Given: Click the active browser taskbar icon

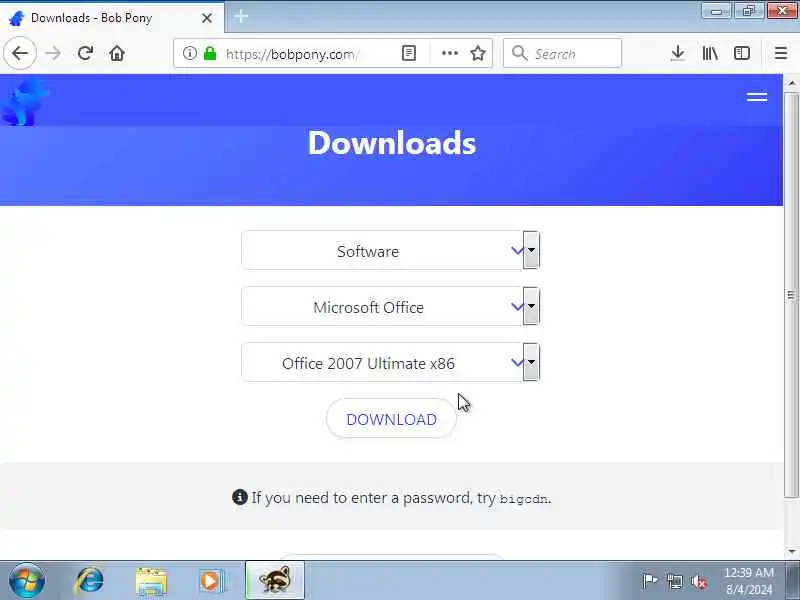Looking at the screenshot, I should (x=275, y=580).
